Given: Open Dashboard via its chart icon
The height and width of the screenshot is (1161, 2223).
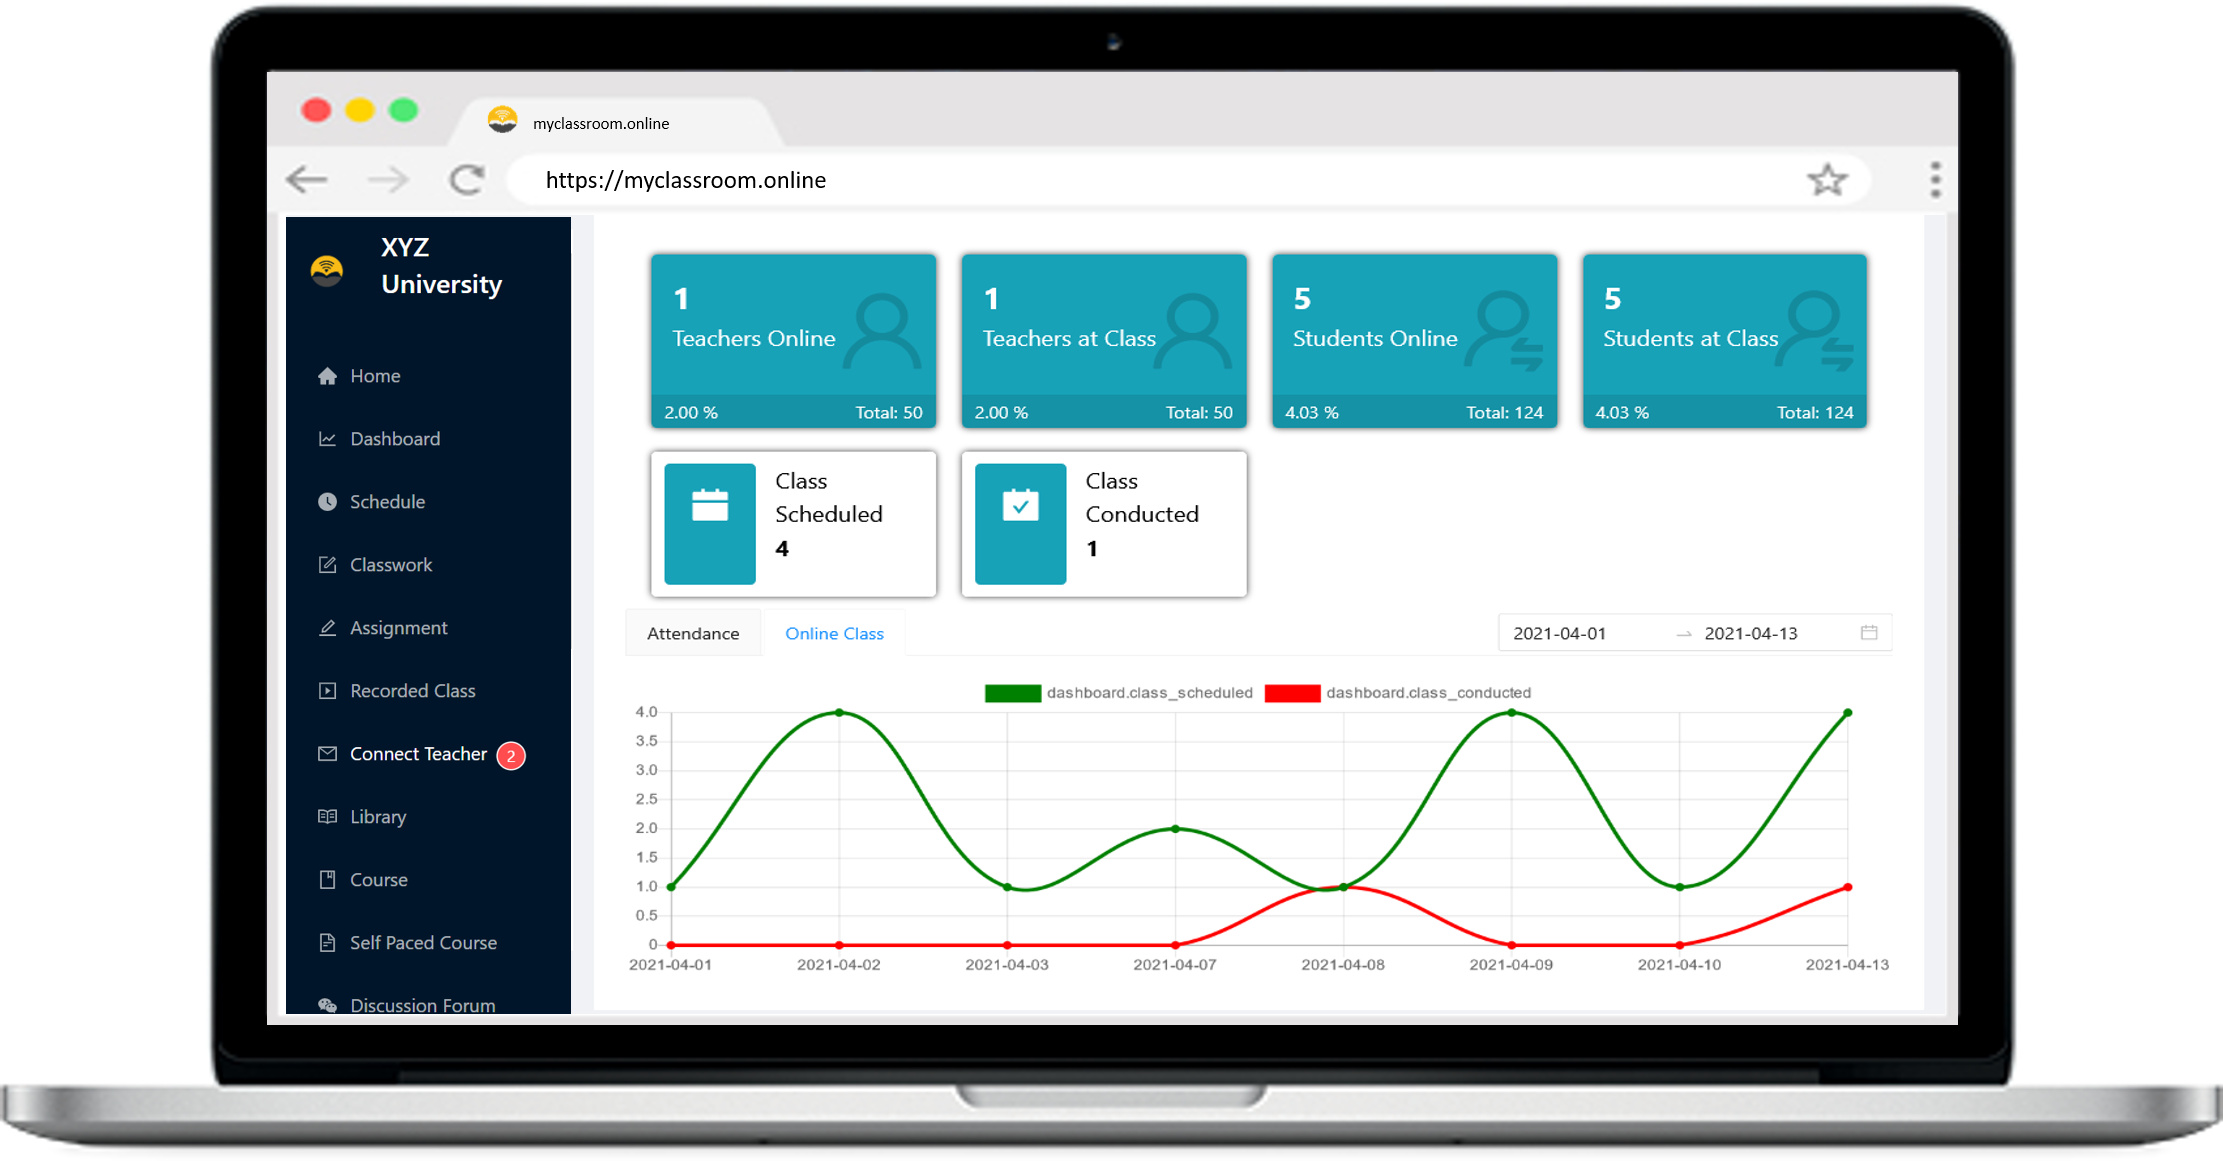Looking at the screenshot, I should click(327, 439).
